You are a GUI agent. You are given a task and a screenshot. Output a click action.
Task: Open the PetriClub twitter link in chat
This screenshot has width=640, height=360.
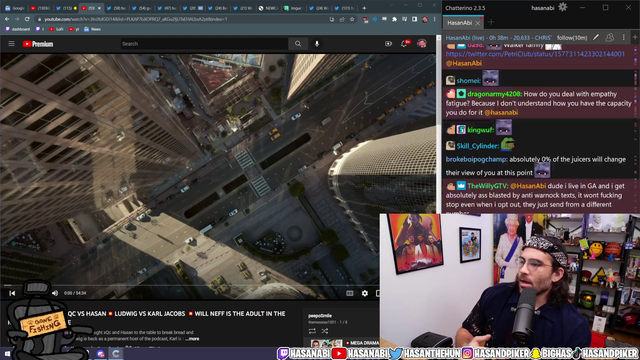pos(535,54)
